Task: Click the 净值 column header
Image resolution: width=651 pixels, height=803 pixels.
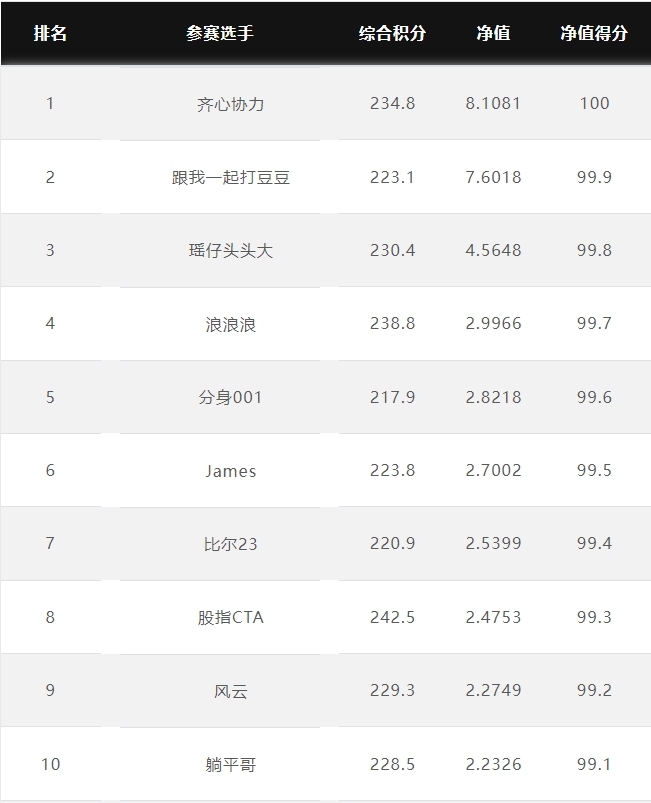Action: pyautogui.click(x=493, y=33)
